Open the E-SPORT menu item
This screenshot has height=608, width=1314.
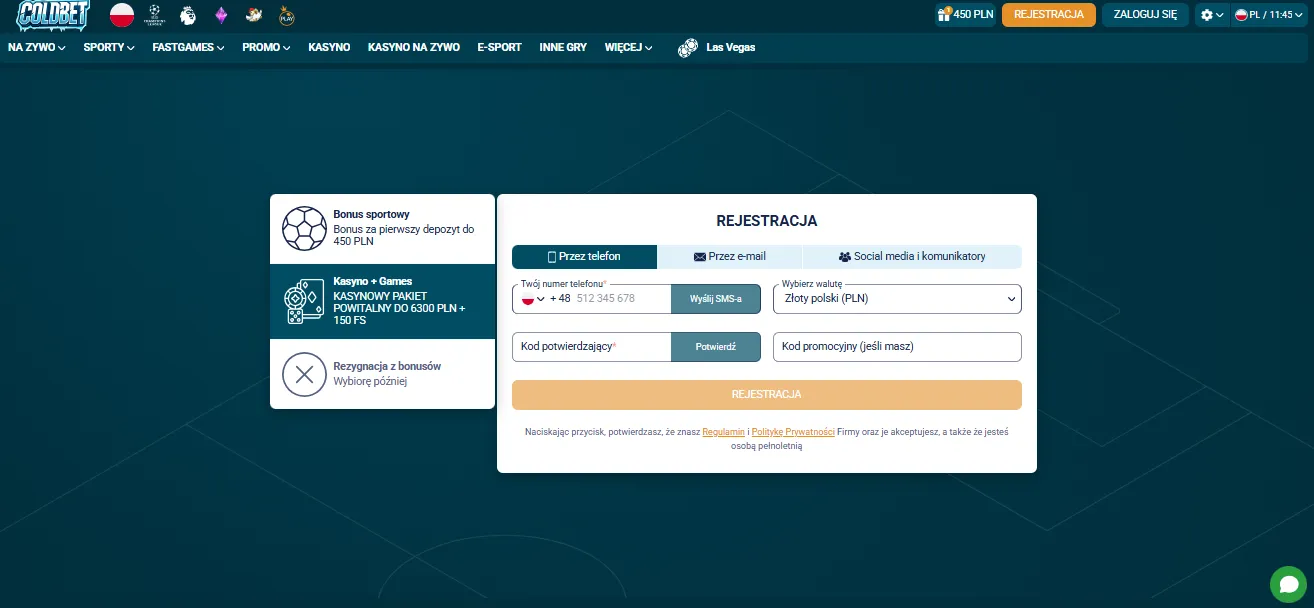click(x=499, y=47)
